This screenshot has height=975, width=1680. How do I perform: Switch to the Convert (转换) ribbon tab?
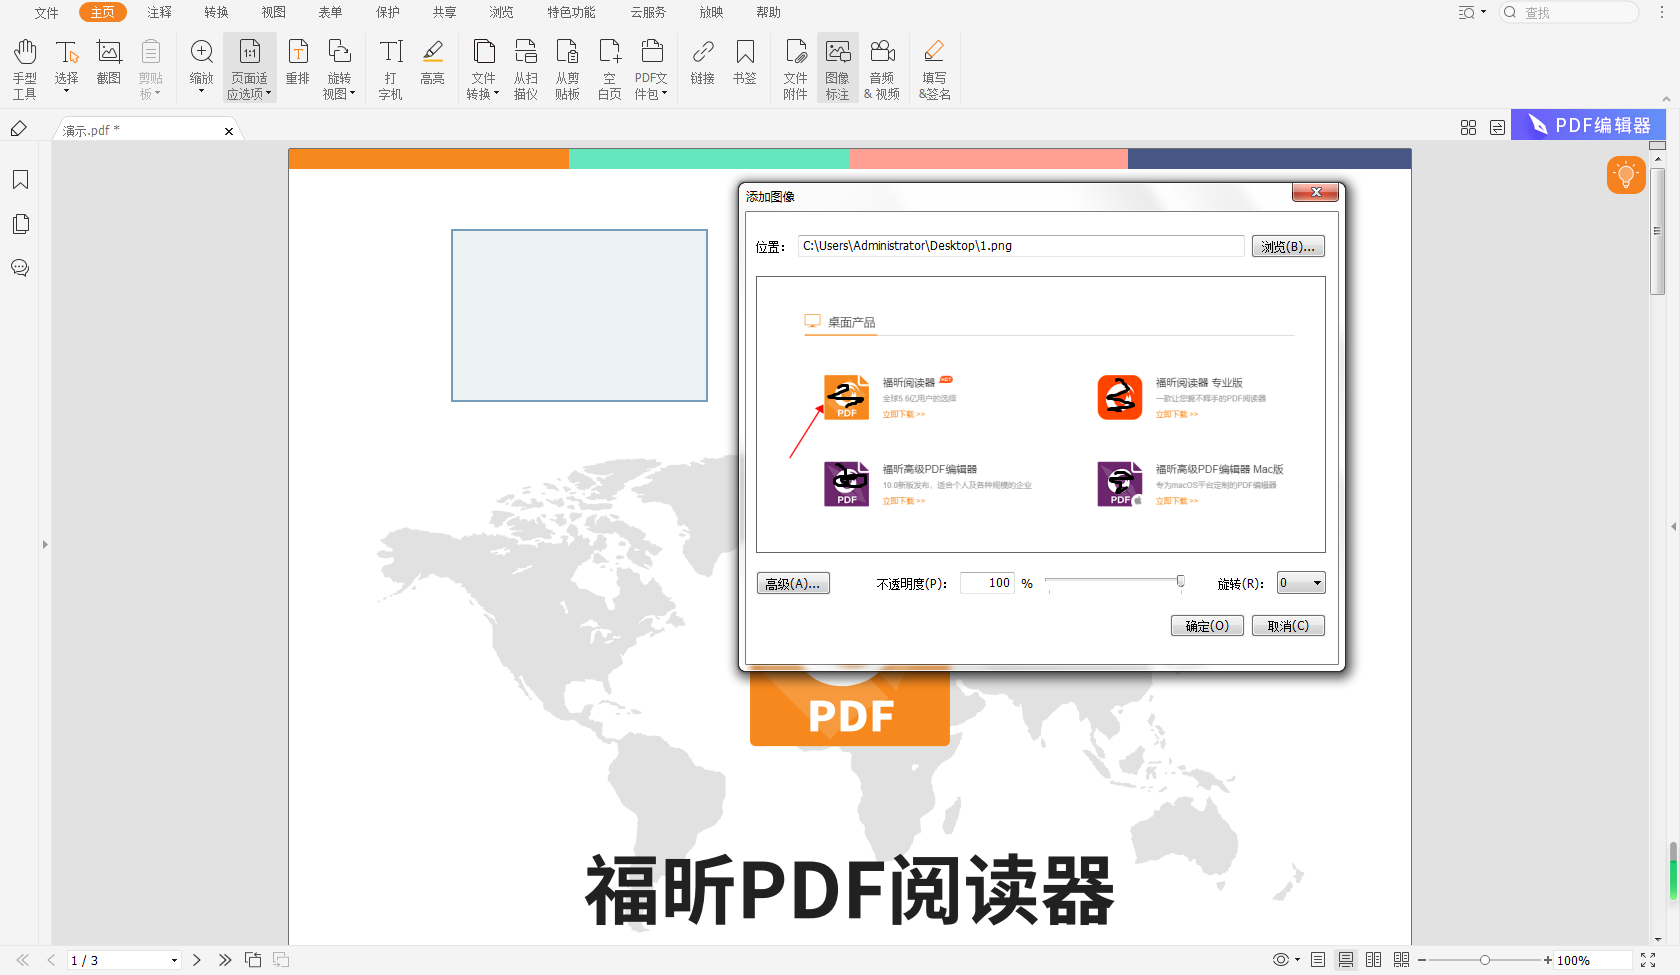tap(217, 13)
